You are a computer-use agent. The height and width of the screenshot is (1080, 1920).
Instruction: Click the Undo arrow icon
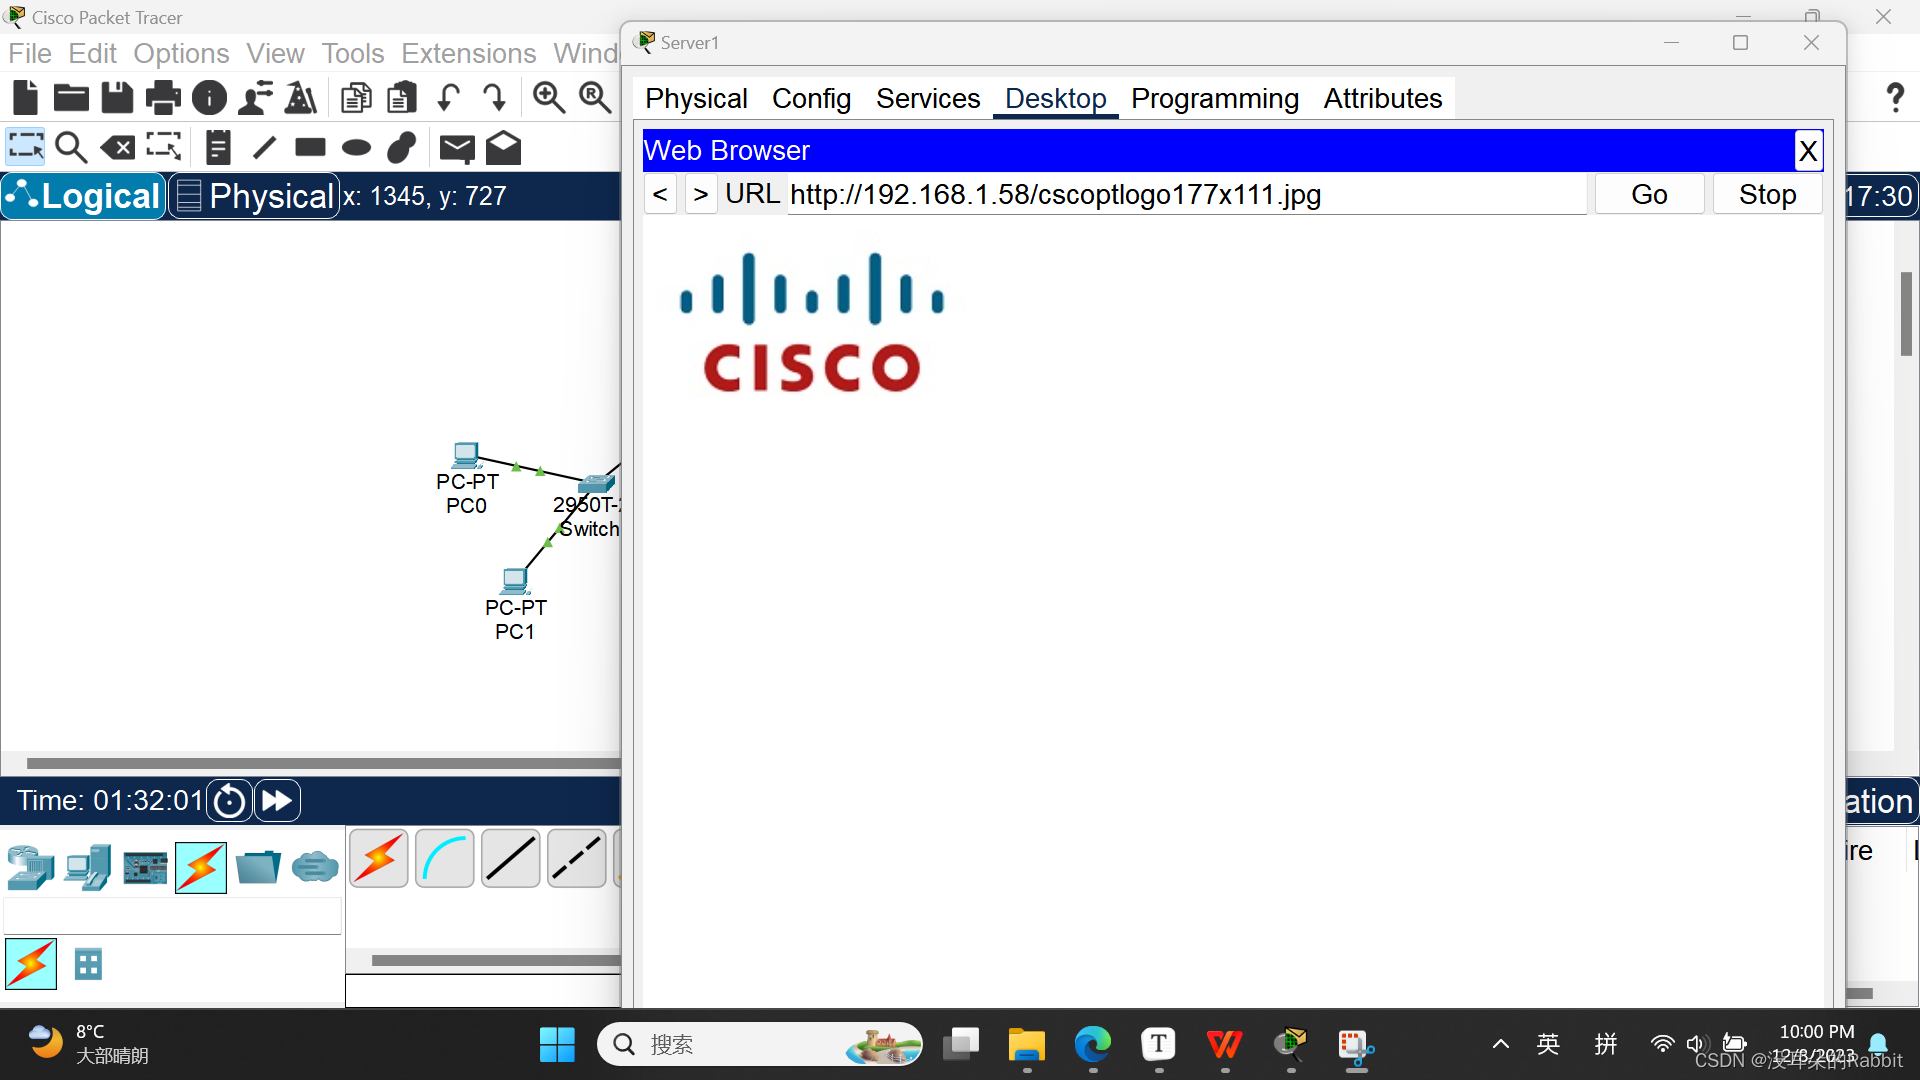tap(448, 97)
